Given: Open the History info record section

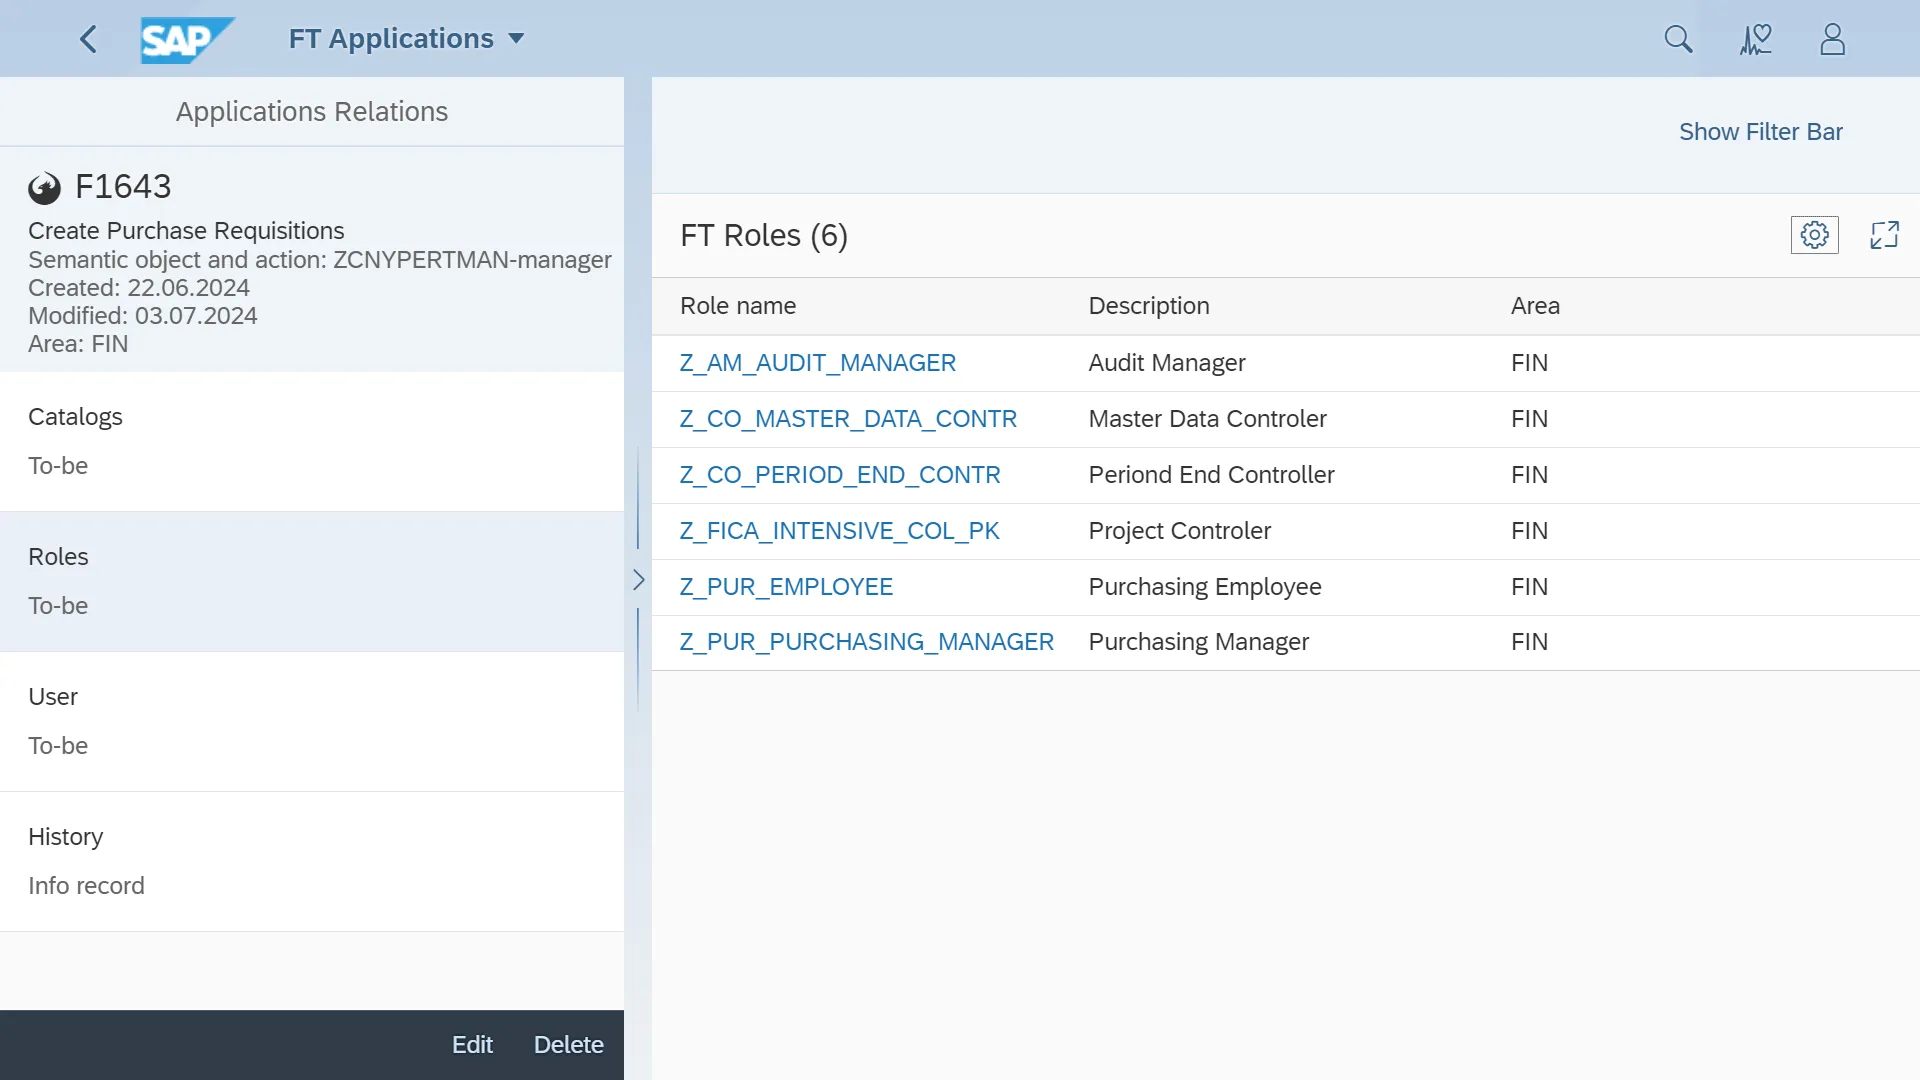Looking at the screenshot, I should coord(312,861).
